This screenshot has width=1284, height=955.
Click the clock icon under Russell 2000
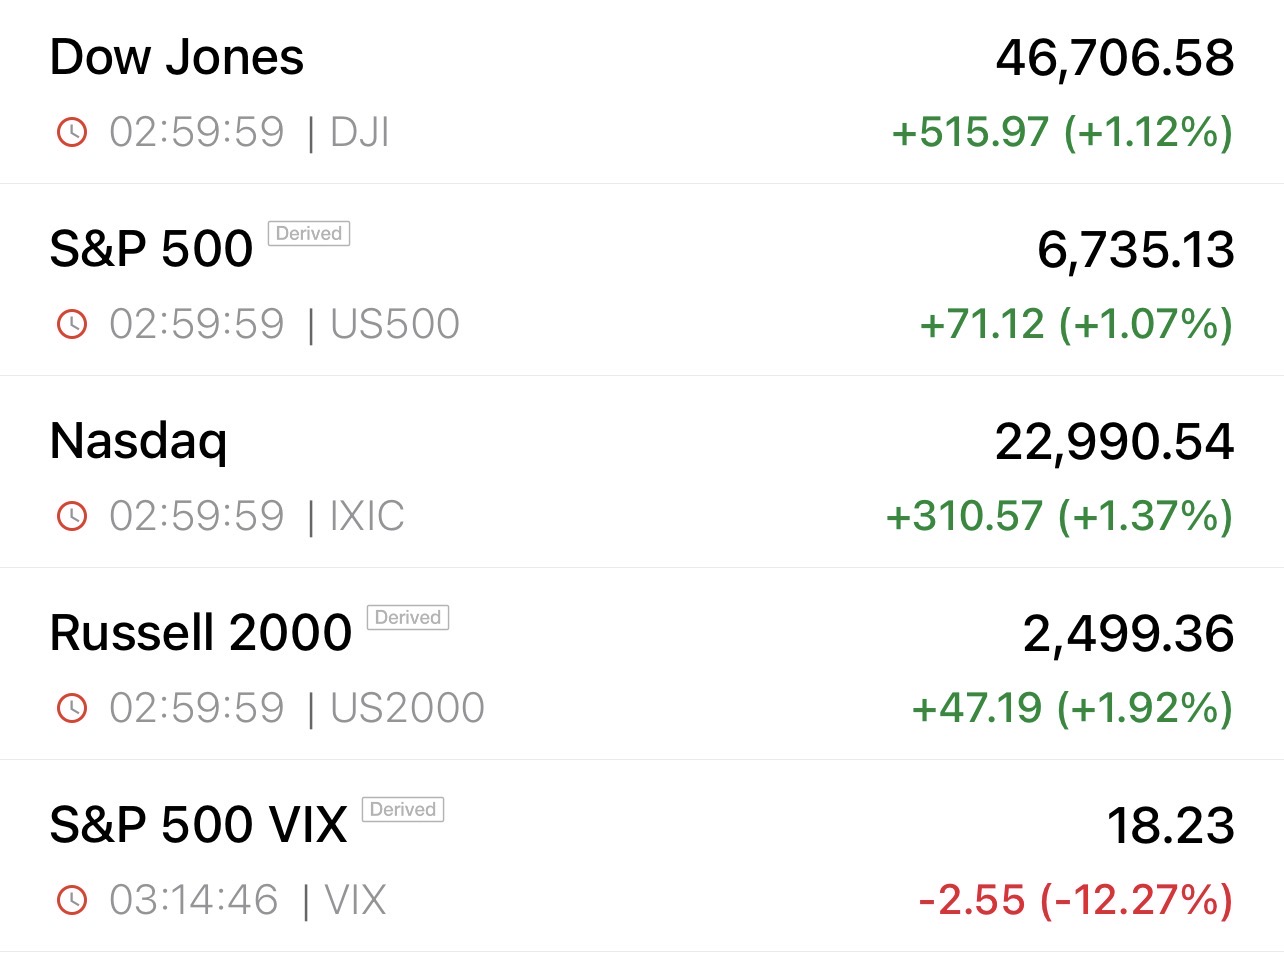coord(72,708)
